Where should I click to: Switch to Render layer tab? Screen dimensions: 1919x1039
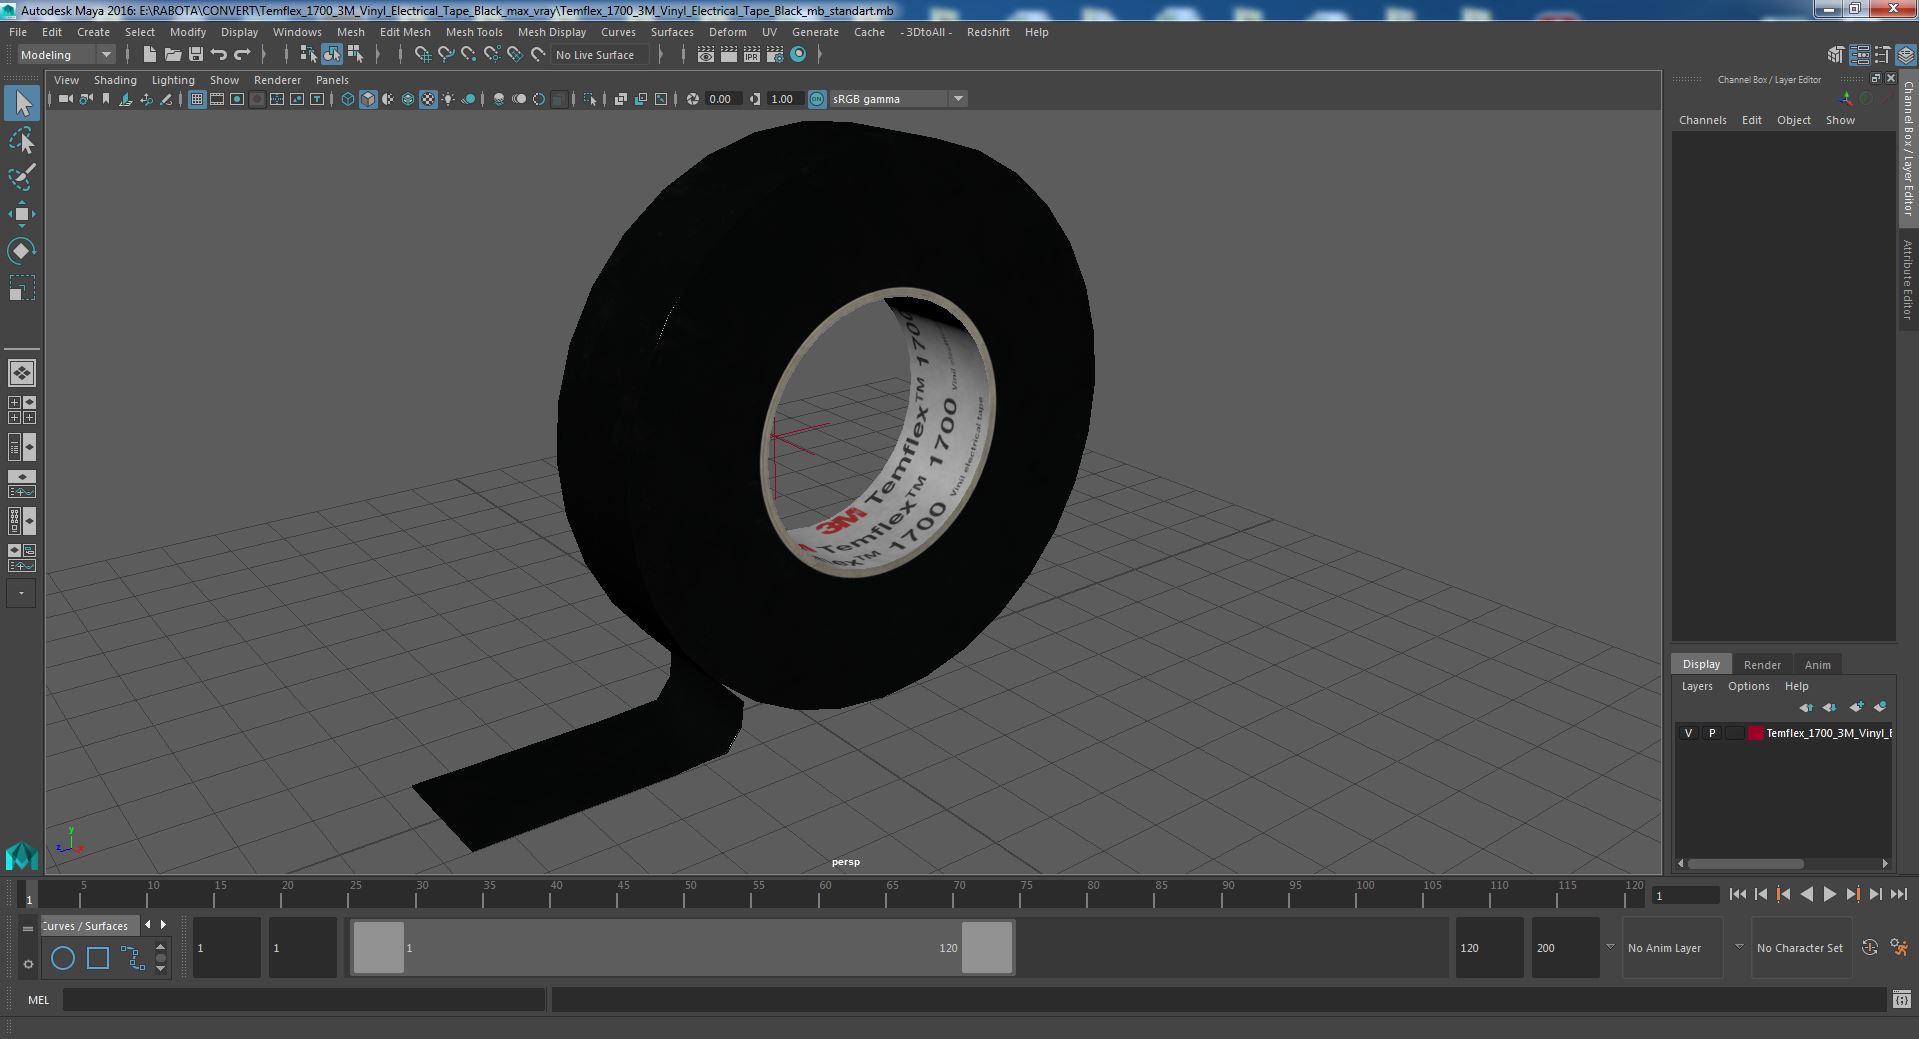tap(1762, 665)
